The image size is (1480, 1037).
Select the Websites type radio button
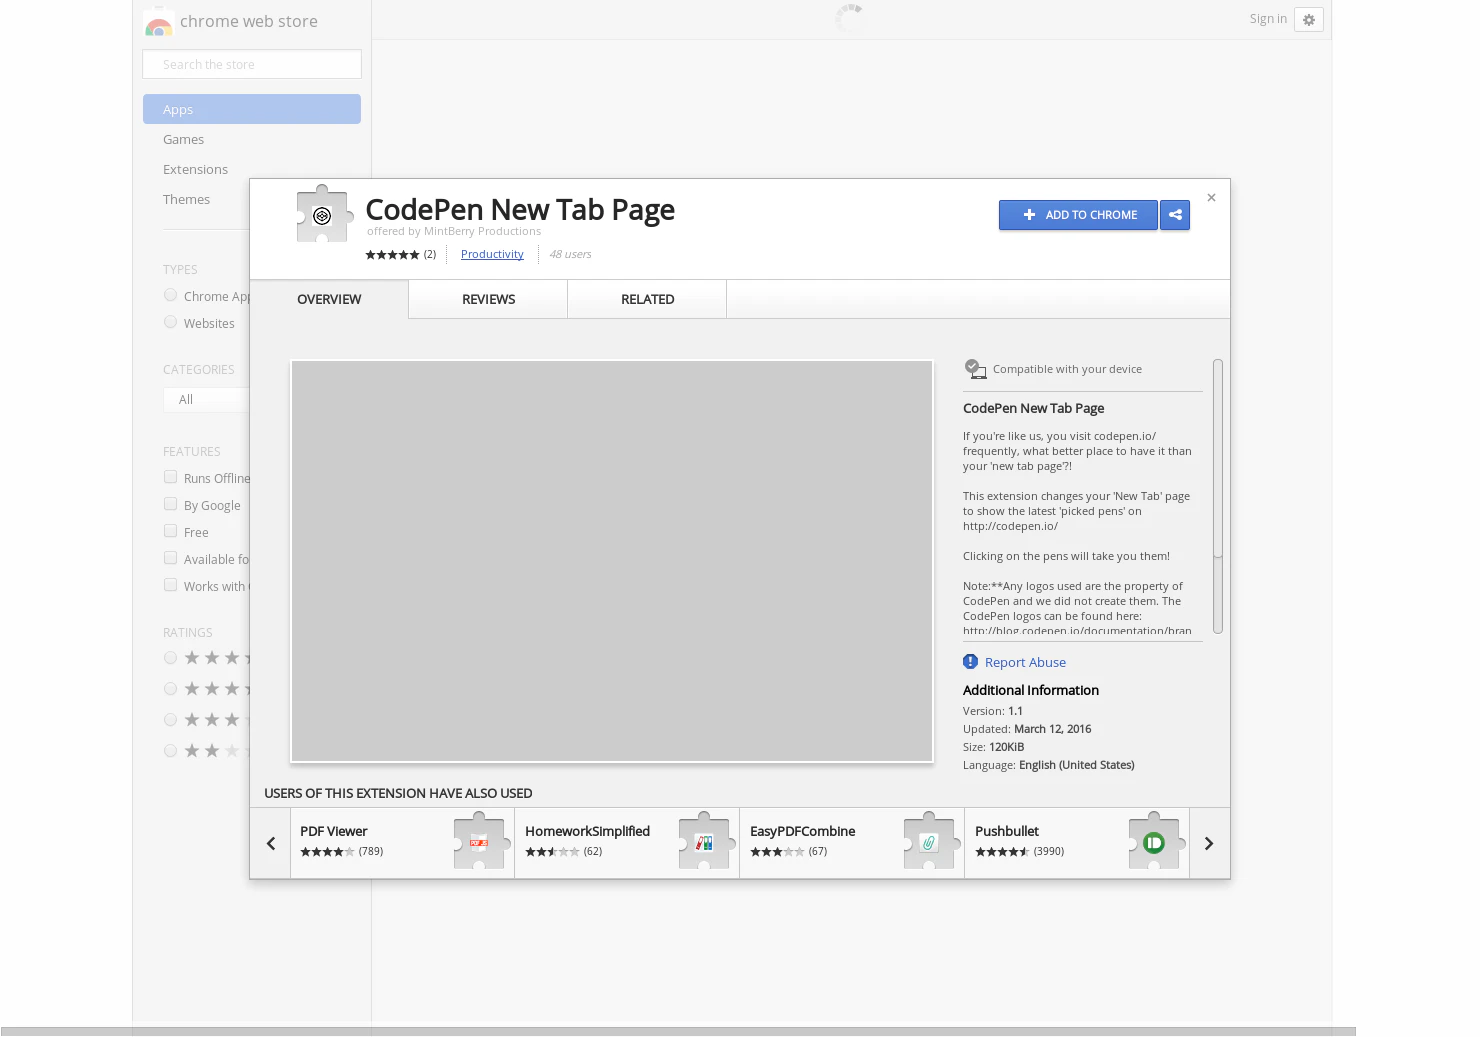[170, 321]
